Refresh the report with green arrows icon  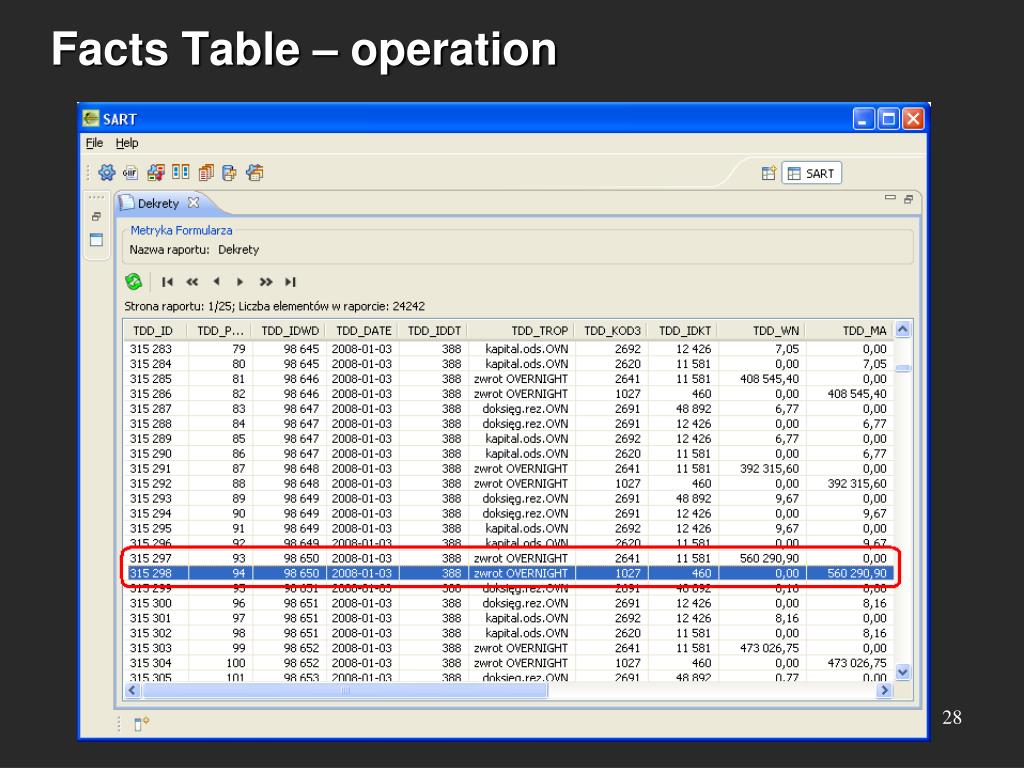tap(133, 281)
